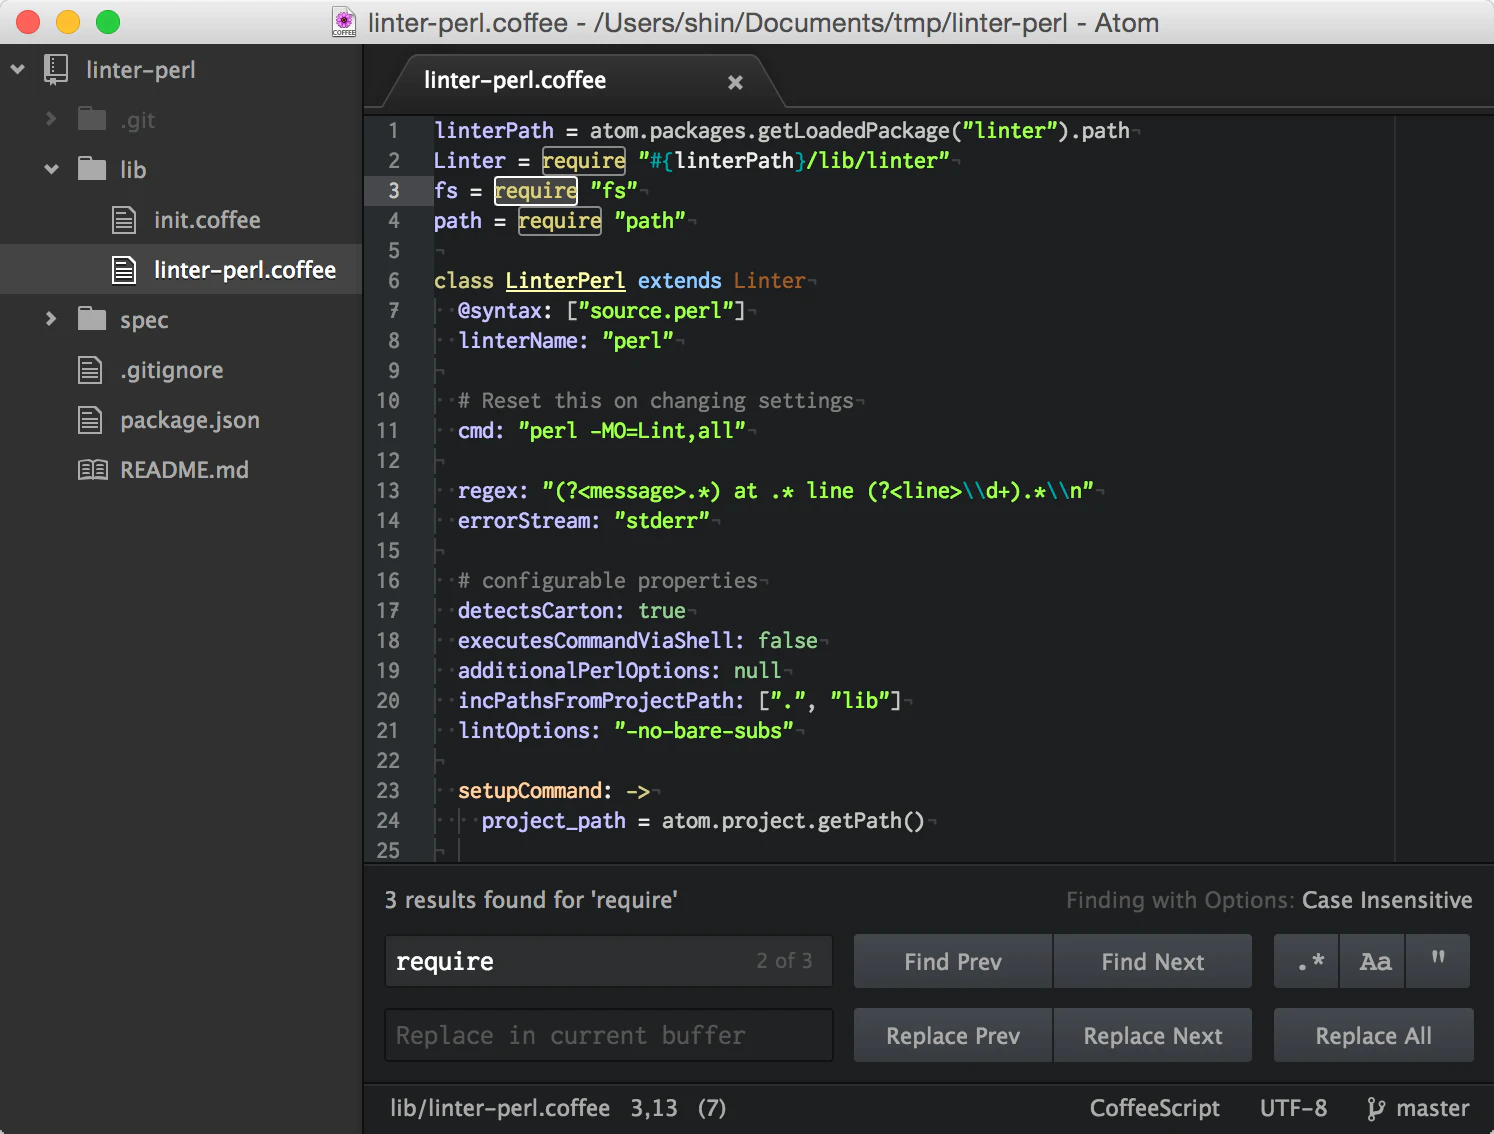Toggle the Only In Selection option
The width and height of the screenshot is (1494, 1134).
[x=1438, y=961]
